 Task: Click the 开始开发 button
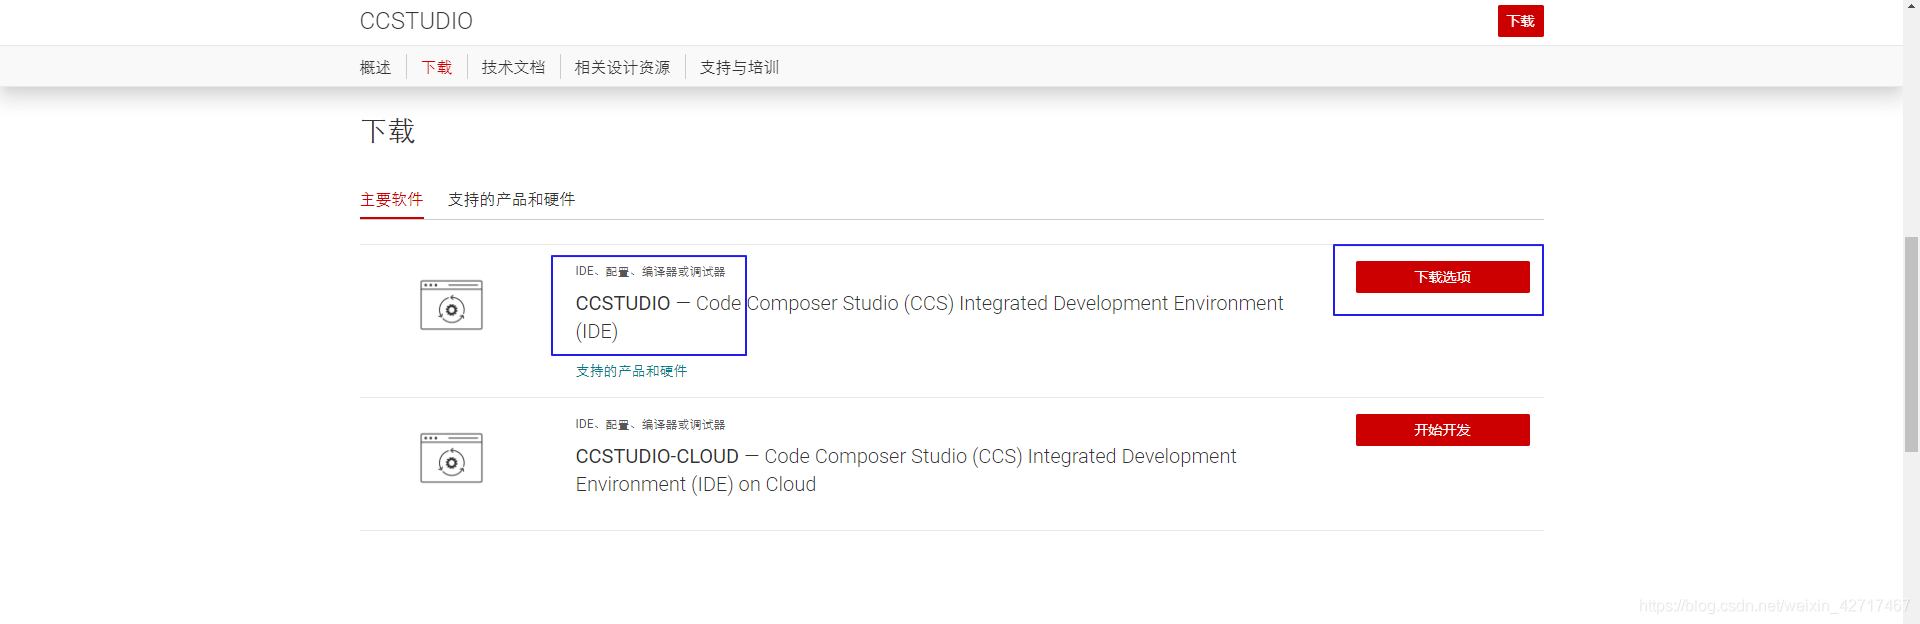1442,430
